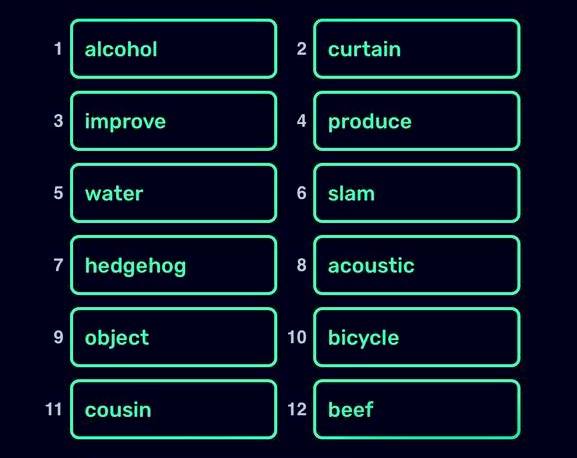The image size is (577, 458).
Task: Select the acoustic word field
Action: pos(417,265)
